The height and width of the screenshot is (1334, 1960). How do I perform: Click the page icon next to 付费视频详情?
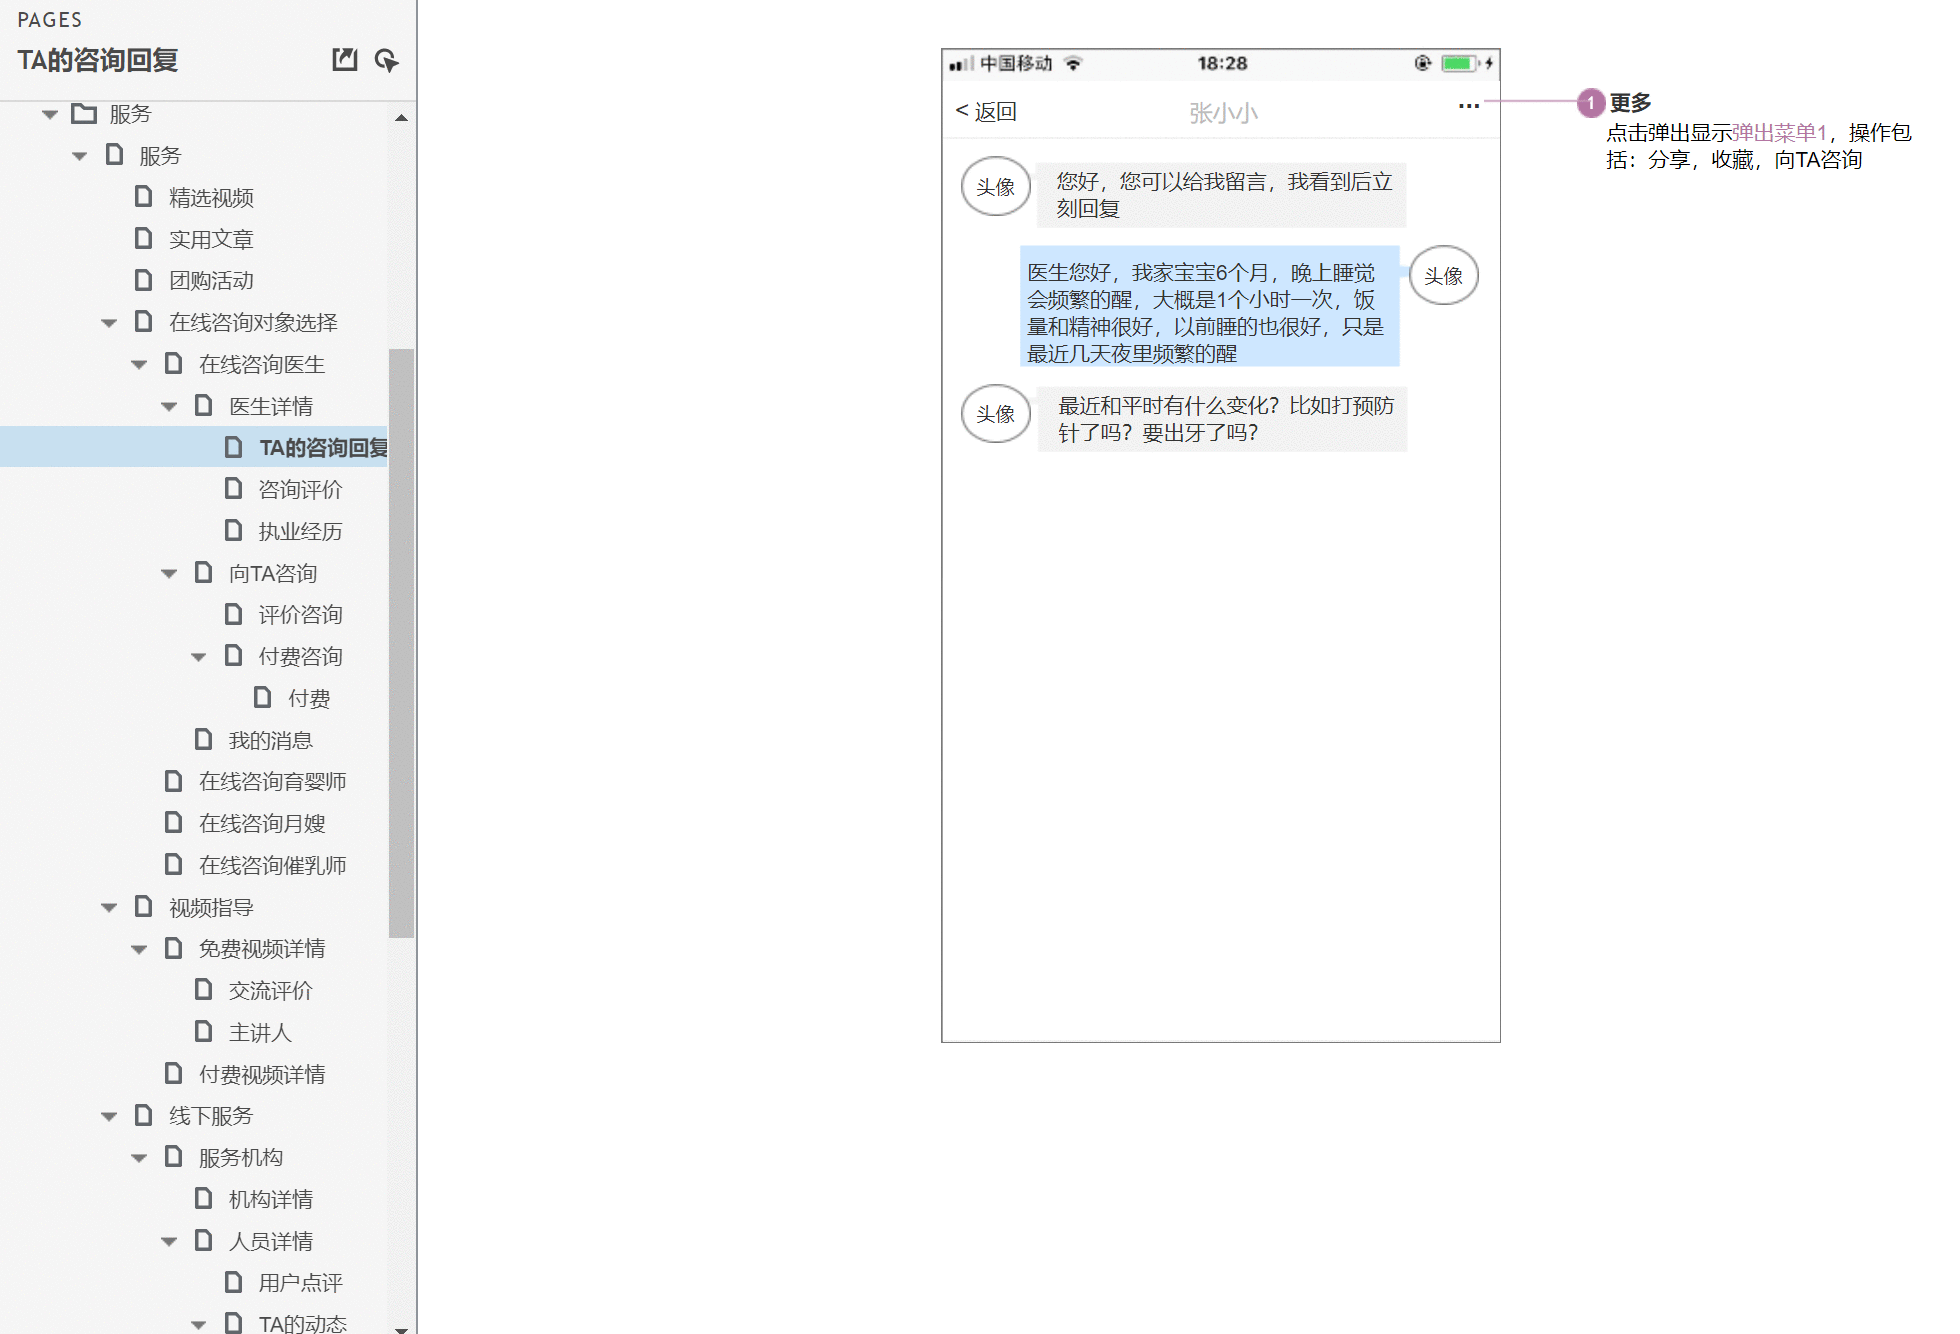click(x=174, y=1074)
